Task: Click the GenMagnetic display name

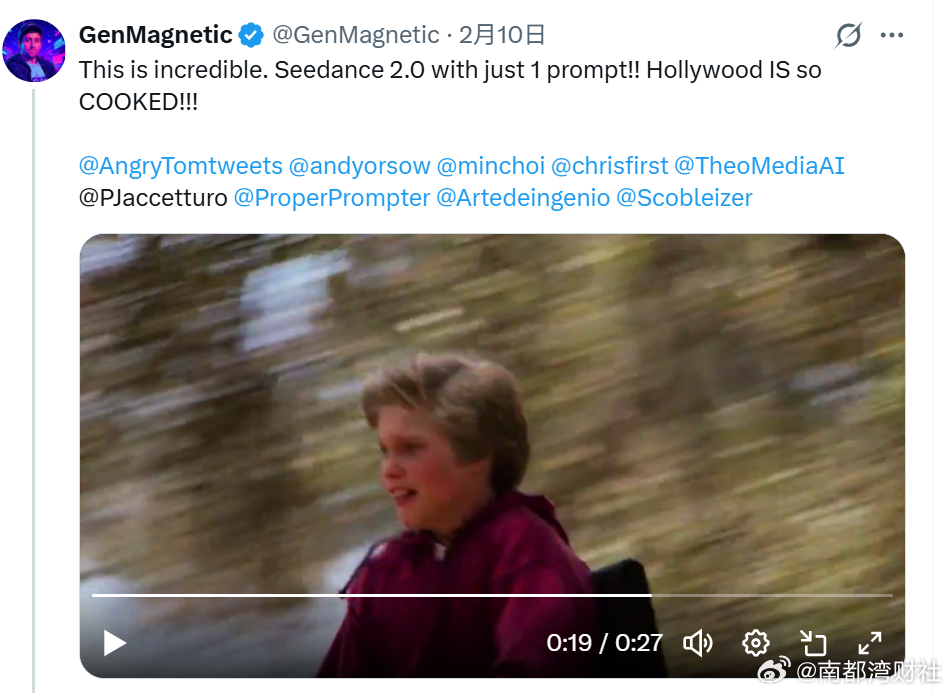Action: pos(156,35)
